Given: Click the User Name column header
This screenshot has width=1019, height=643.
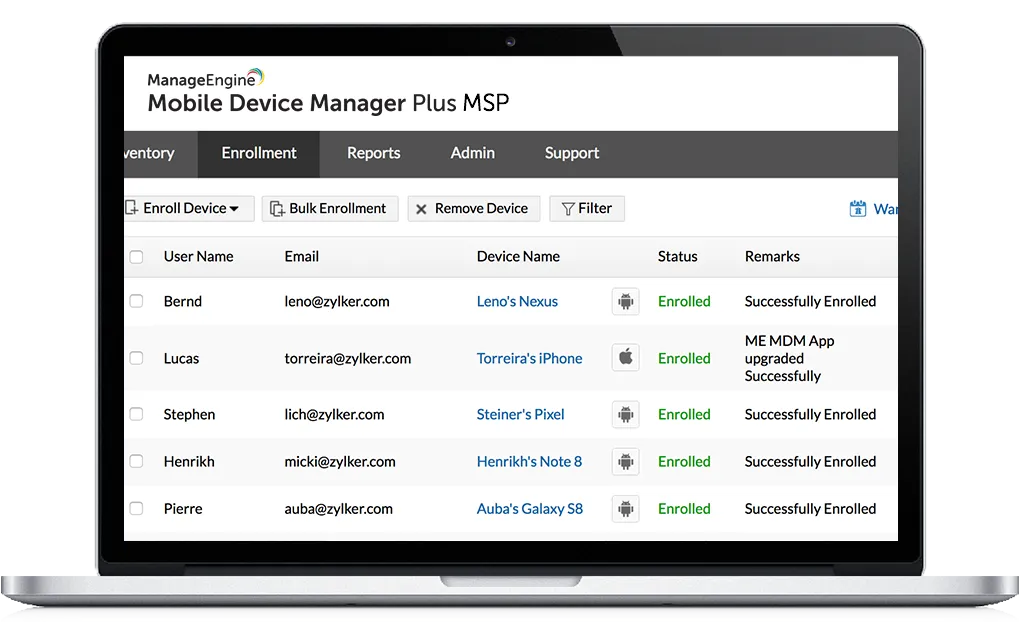Looking at the screenshot, I should point(198,257).
